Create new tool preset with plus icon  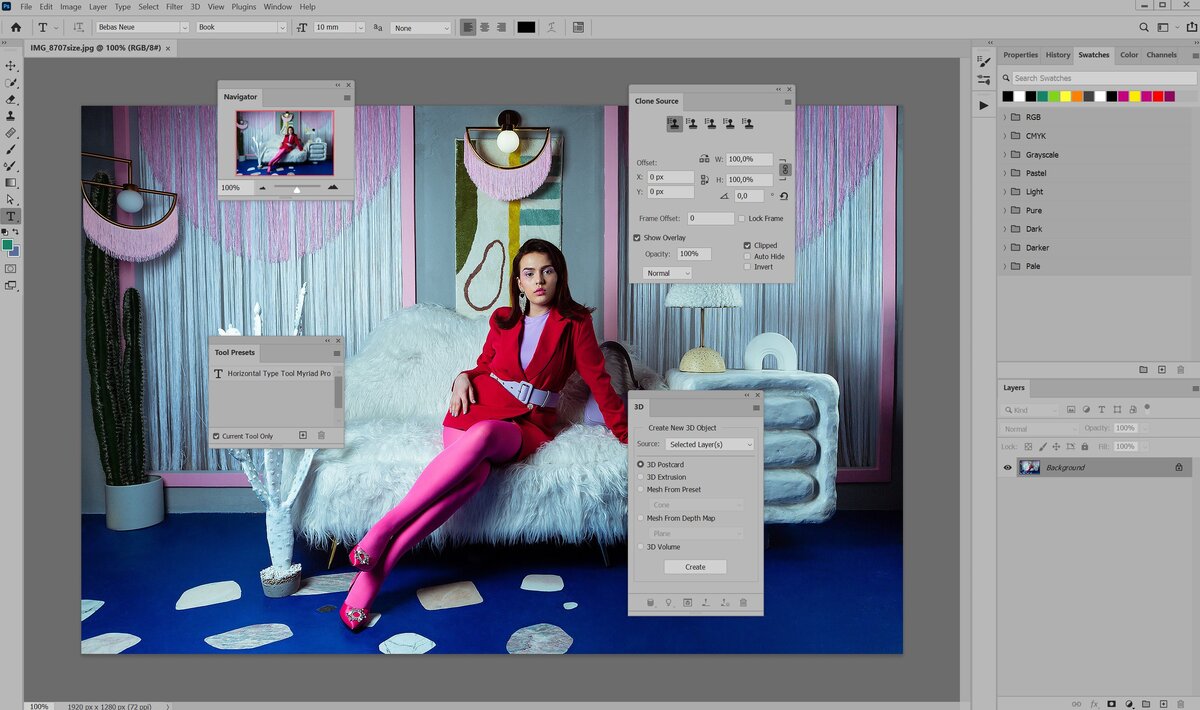pyautogui.click(x=303, y=436)
